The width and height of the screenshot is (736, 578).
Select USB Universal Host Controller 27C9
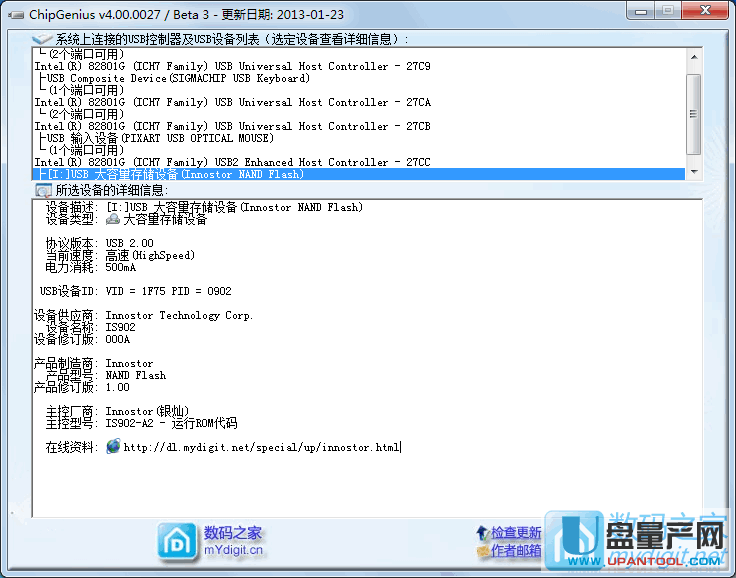pyautogui.click(x=232, y=66)
